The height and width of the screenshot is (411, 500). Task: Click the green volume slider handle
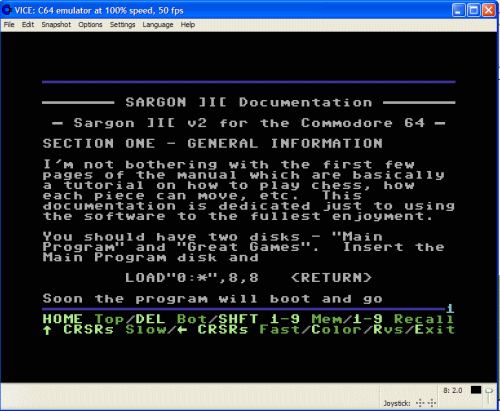[489, 390]
